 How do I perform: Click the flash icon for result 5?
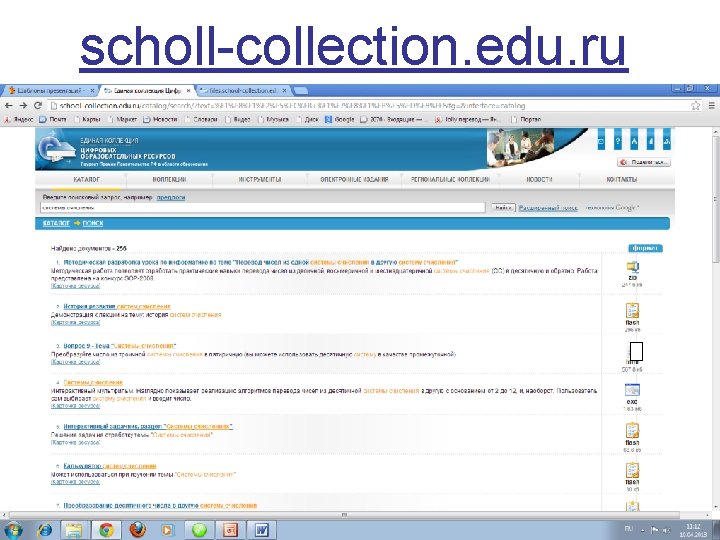point(632,431)
